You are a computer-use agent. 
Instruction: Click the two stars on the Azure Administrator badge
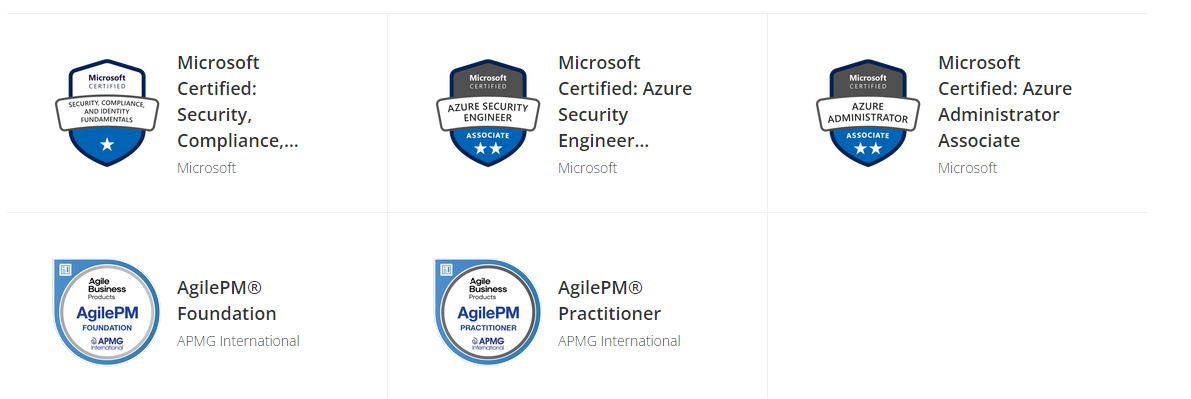click(867, 149)
